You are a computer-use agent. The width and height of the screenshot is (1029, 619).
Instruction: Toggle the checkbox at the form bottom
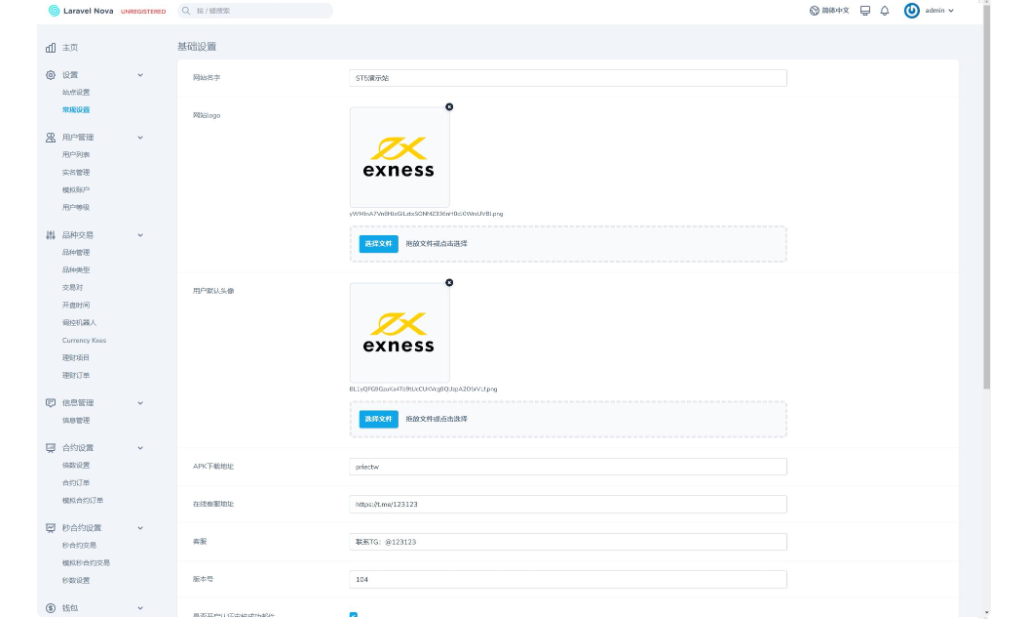pyautogui.click(x=354, y=615)
